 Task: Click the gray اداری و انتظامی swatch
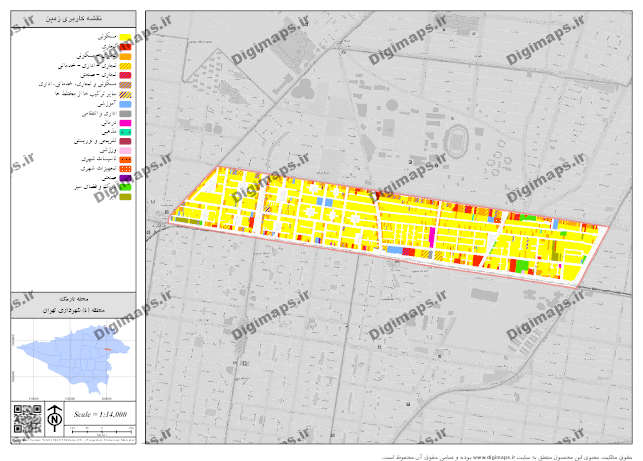pos(125,114)
